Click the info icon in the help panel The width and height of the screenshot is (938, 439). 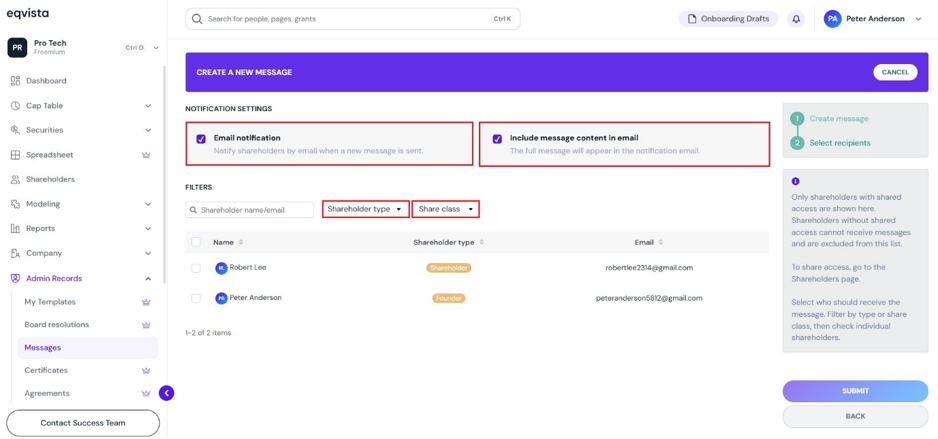coord(795,181)
